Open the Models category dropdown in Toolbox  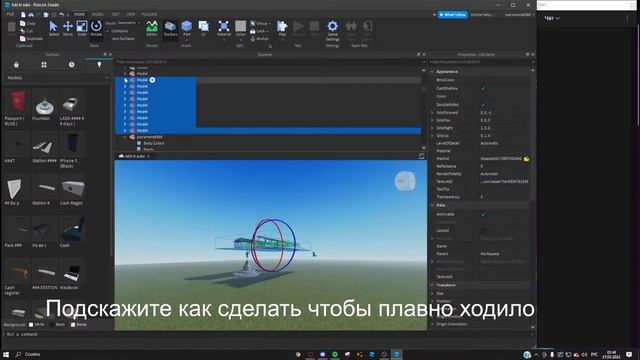(x=58, y=78)
